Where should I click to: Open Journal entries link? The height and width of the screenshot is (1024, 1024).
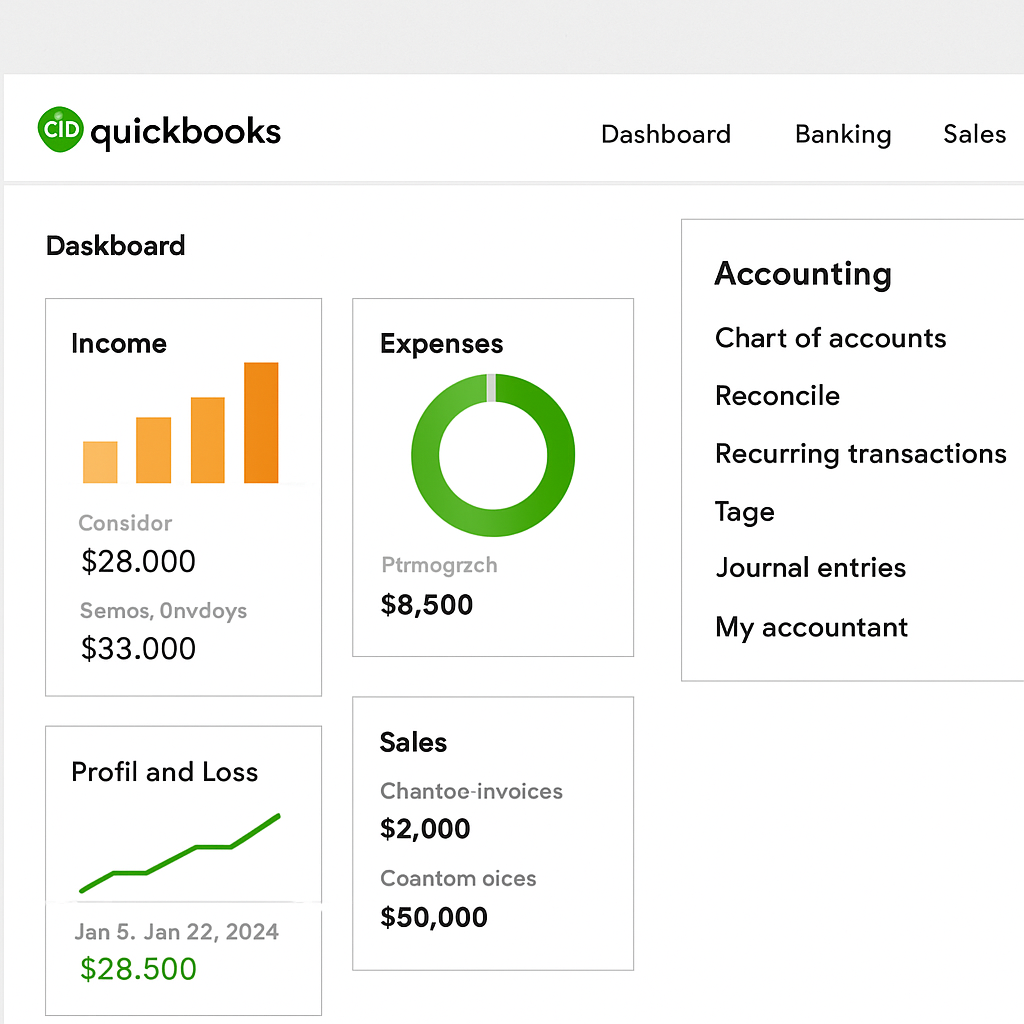click(x=810, y=568)
